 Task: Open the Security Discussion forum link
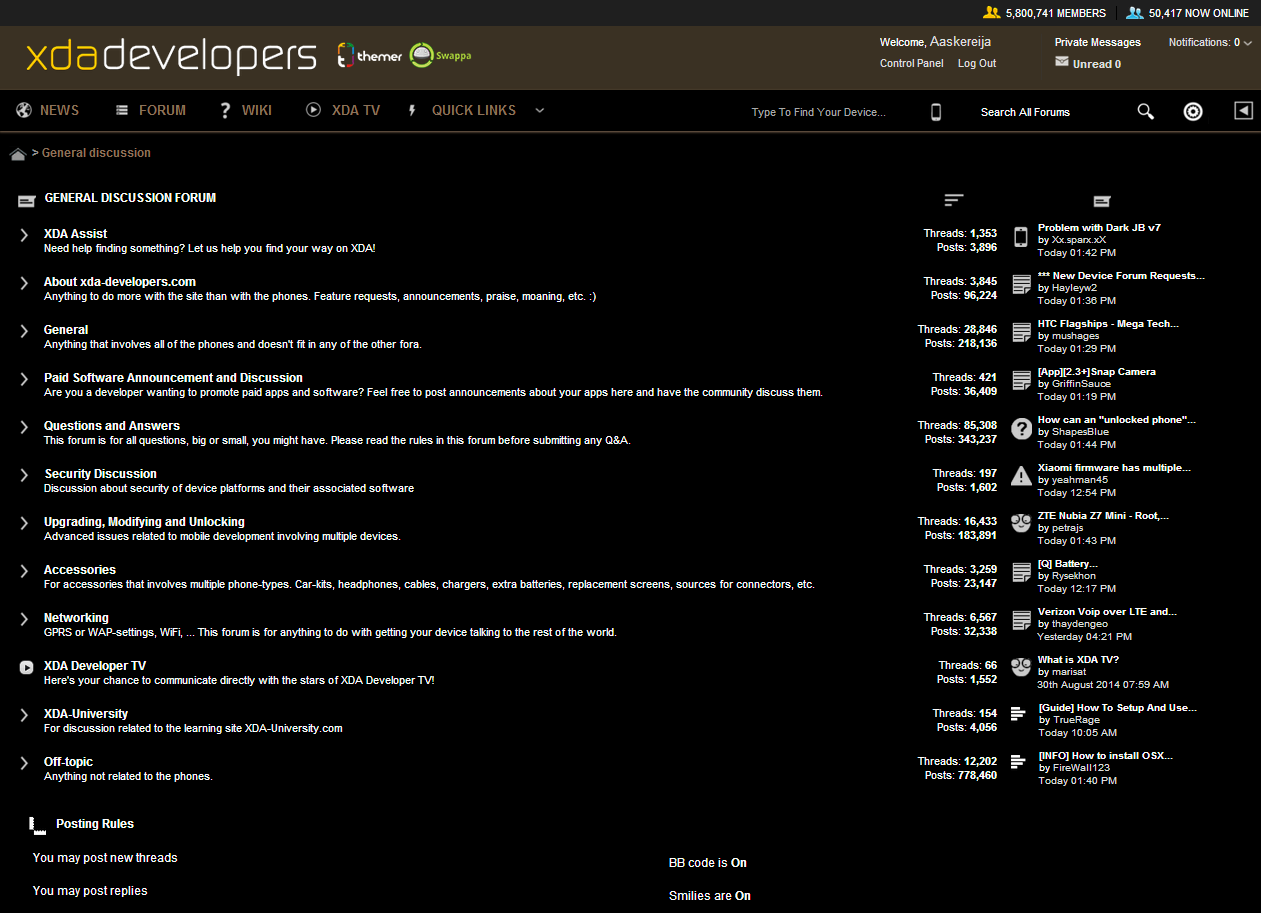(100, 473)
